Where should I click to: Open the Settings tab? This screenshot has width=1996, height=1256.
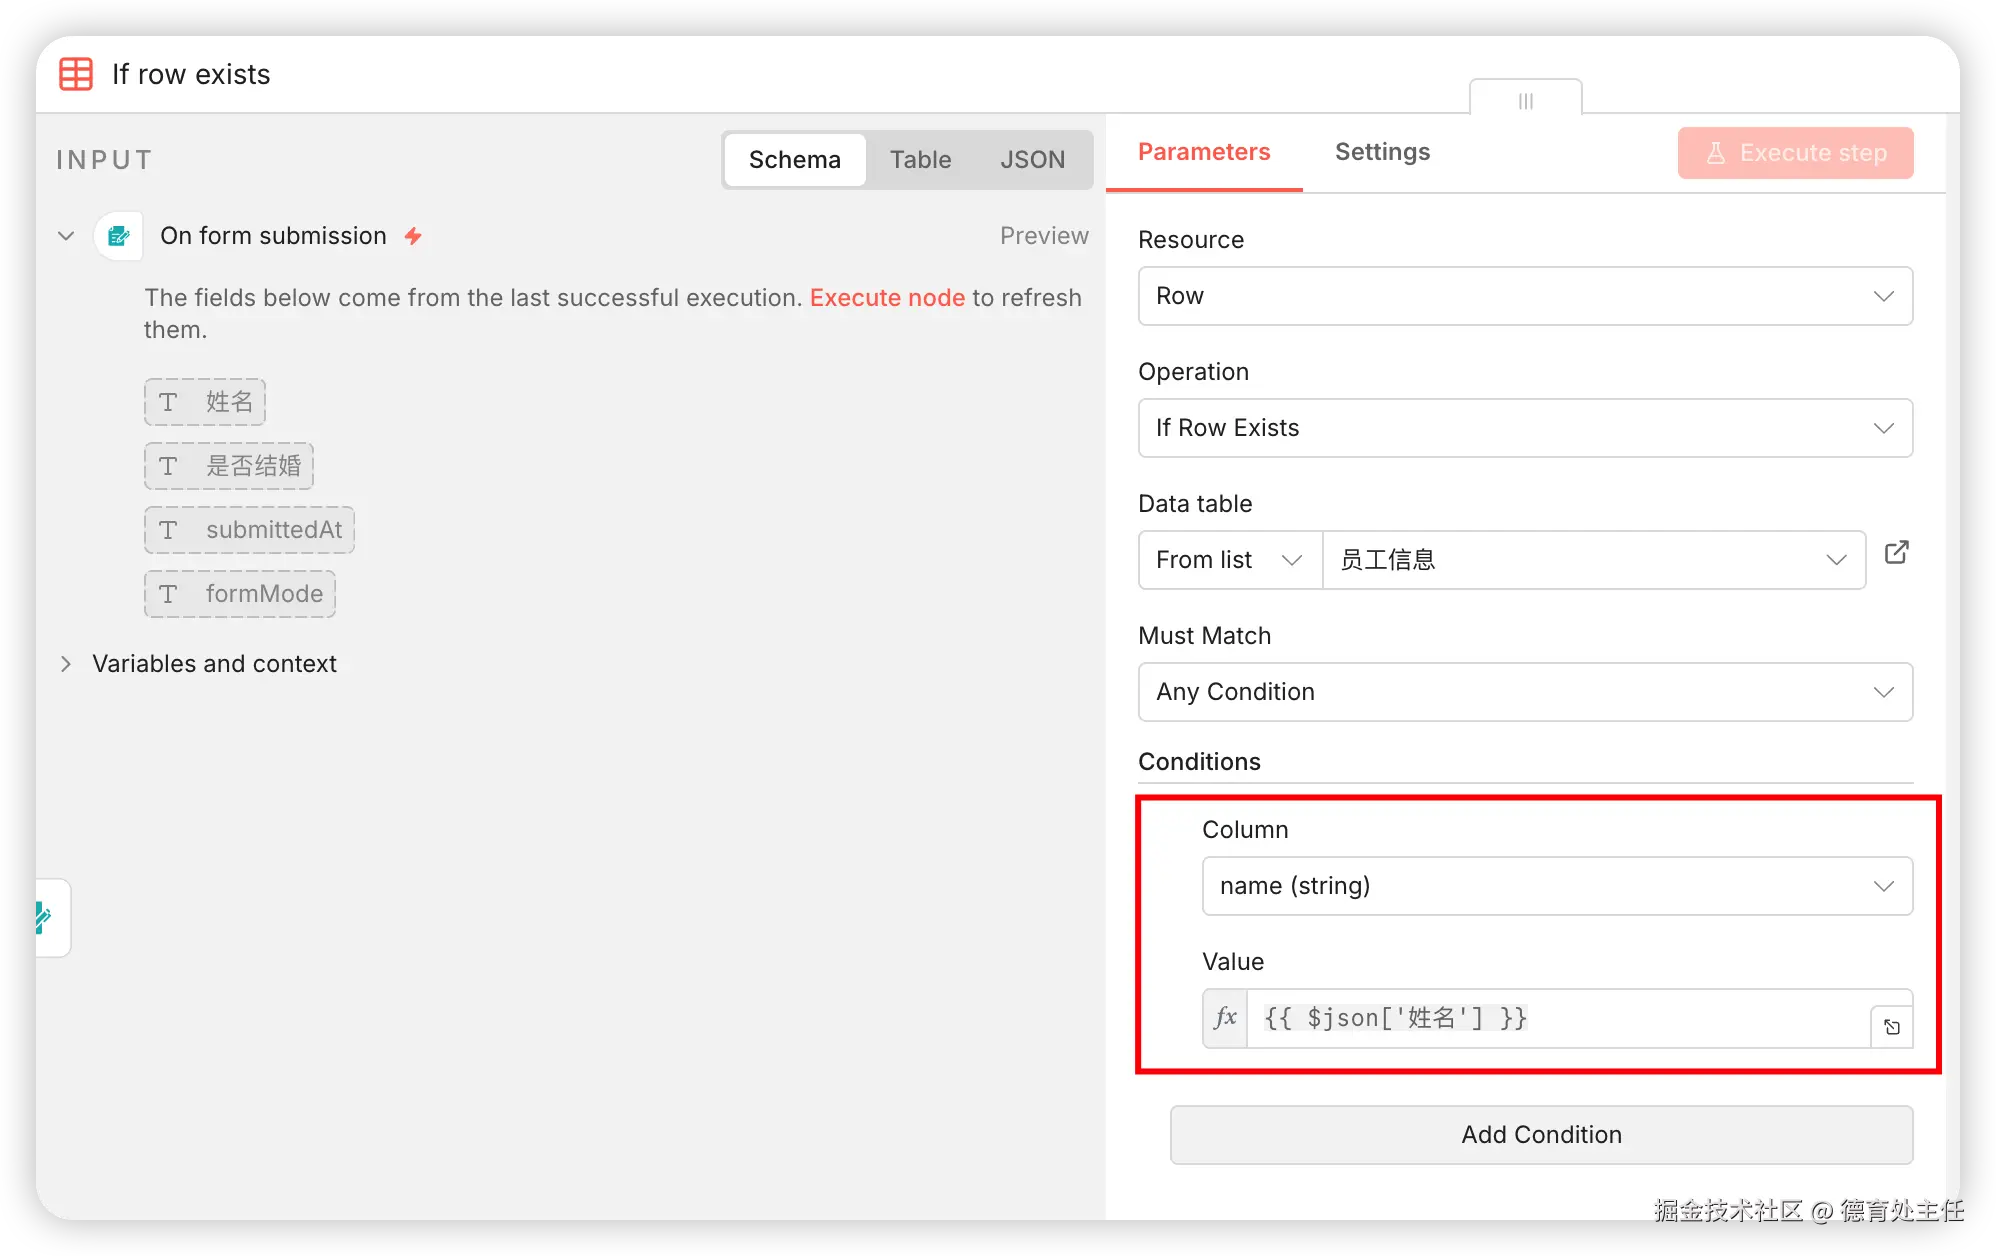[x=1382, y=152]
